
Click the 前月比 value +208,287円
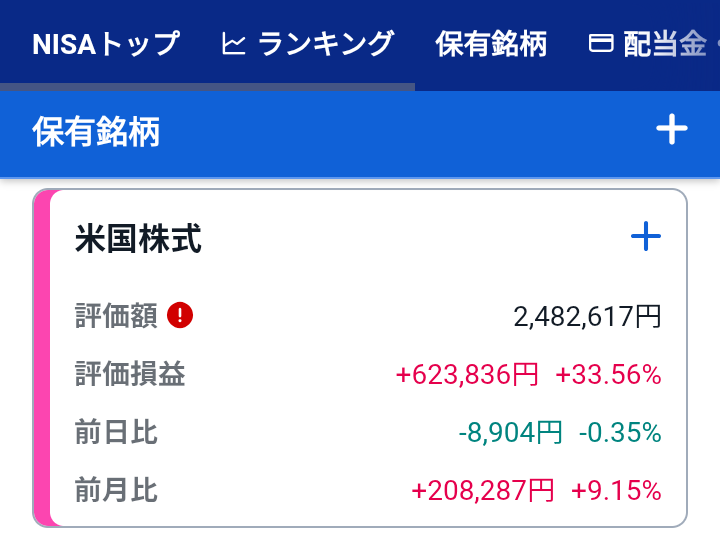[482, 491]
